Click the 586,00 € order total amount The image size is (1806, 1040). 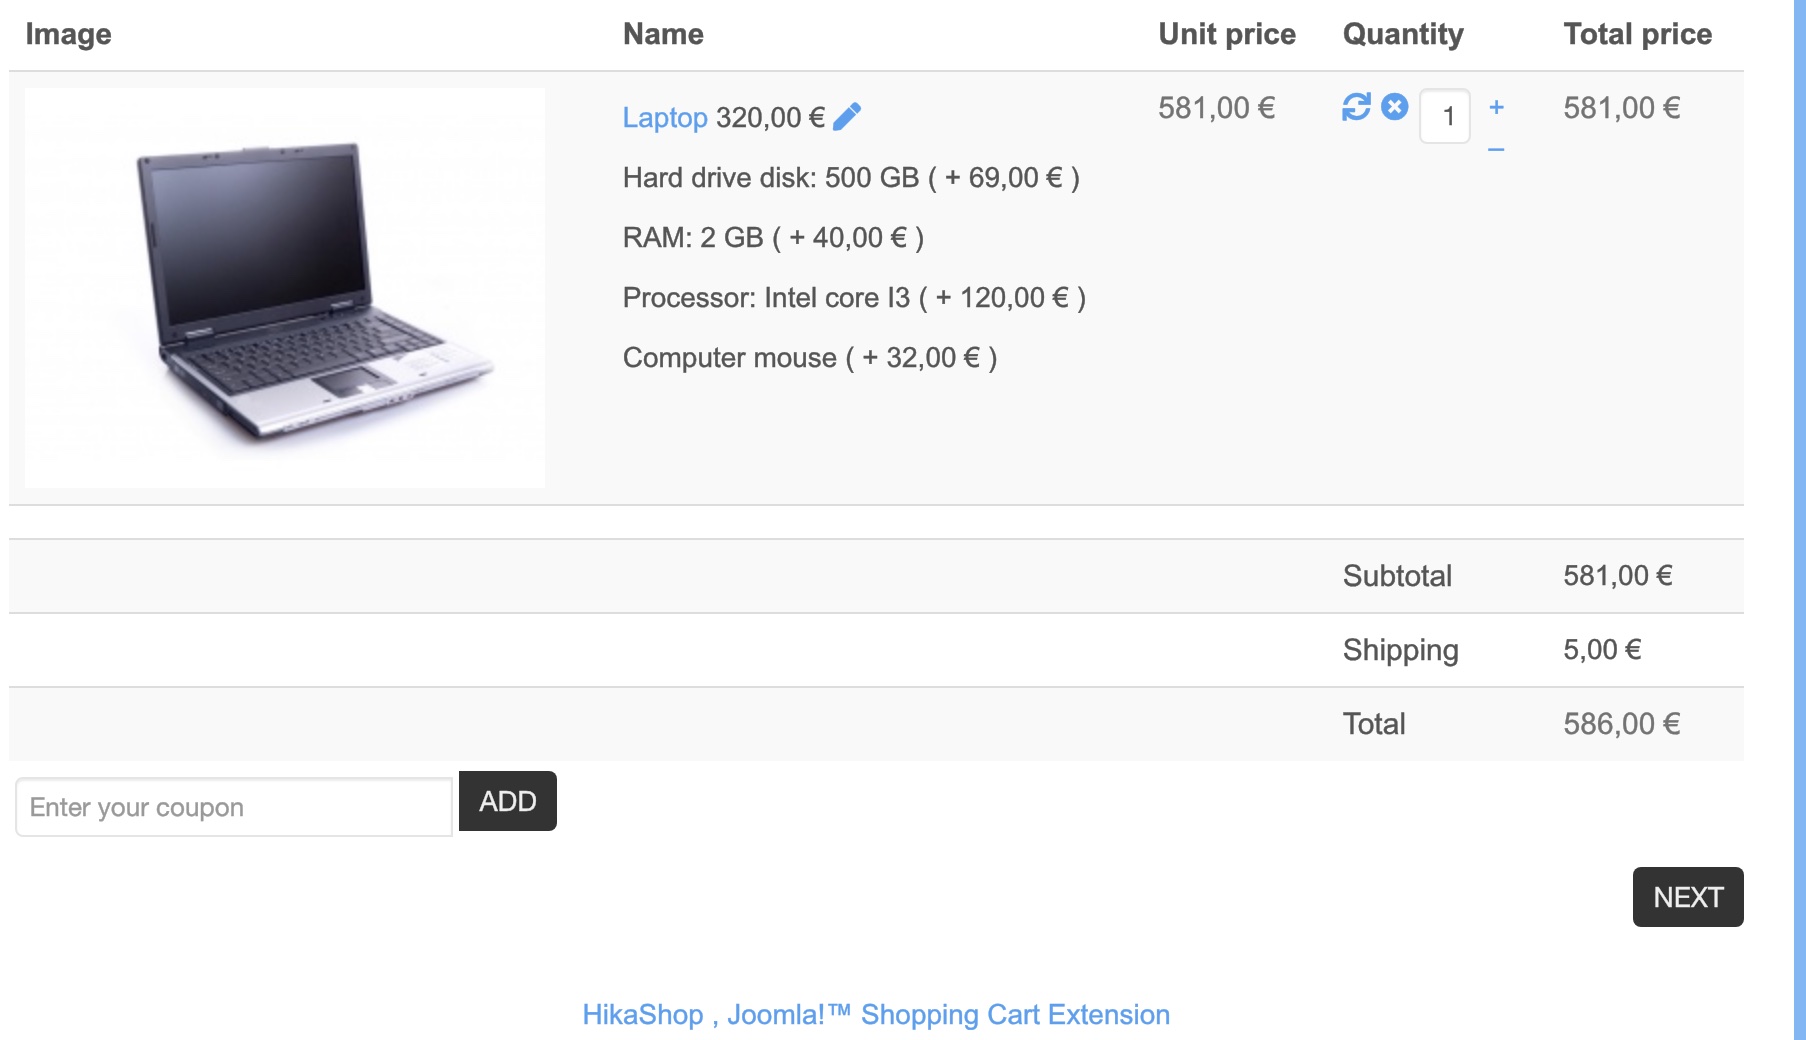pos(1621,724)
